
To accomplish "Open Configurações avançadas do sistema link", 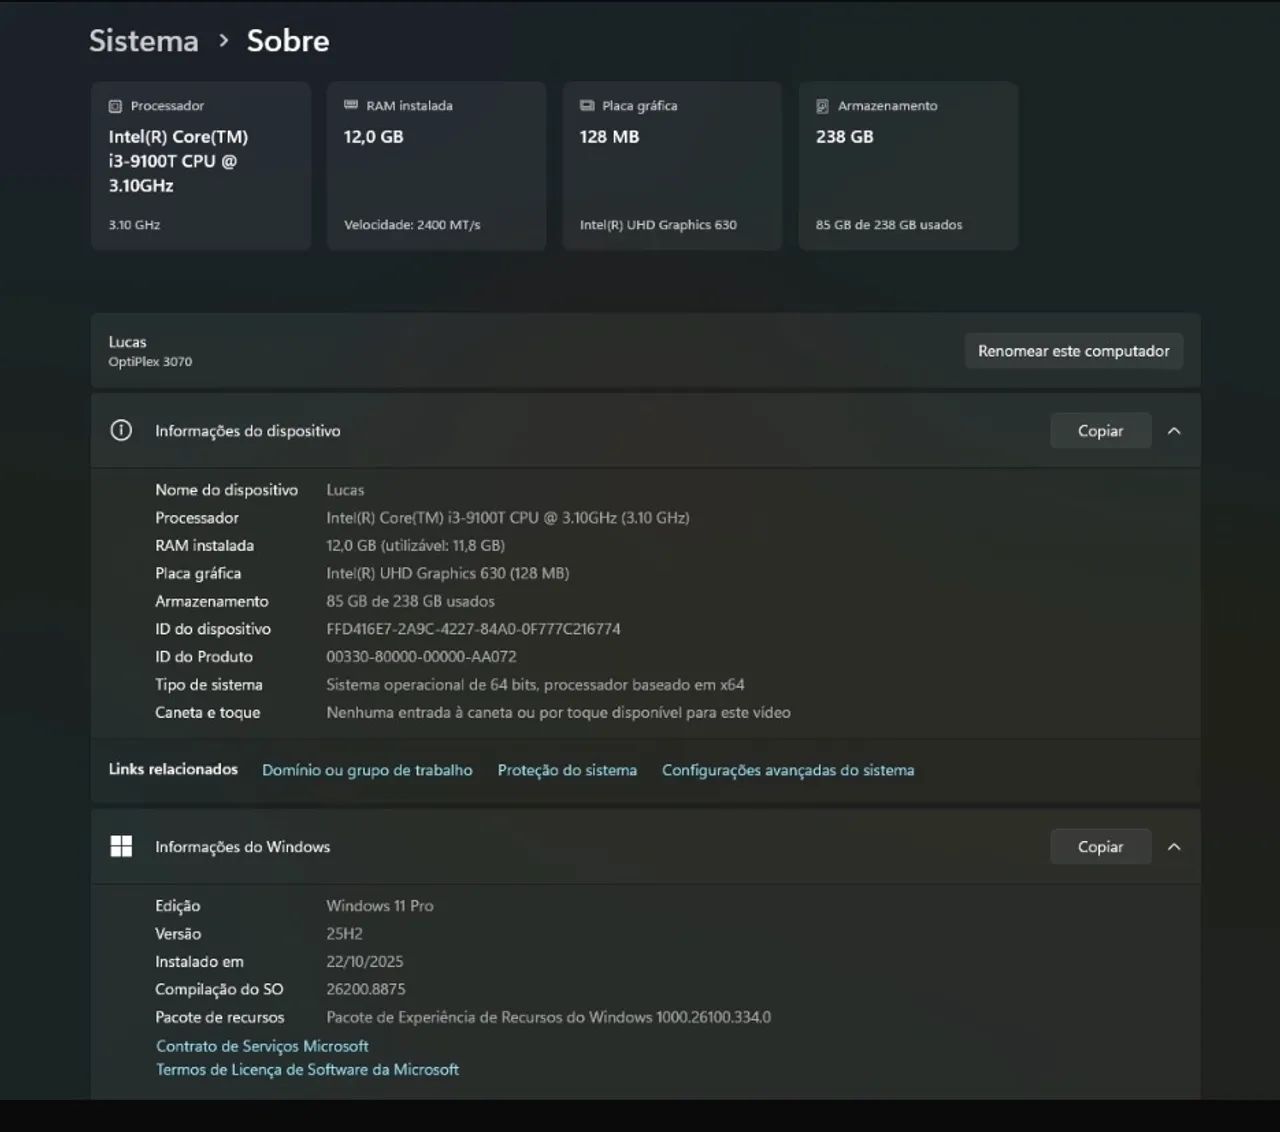I will (x=788, y=770).
